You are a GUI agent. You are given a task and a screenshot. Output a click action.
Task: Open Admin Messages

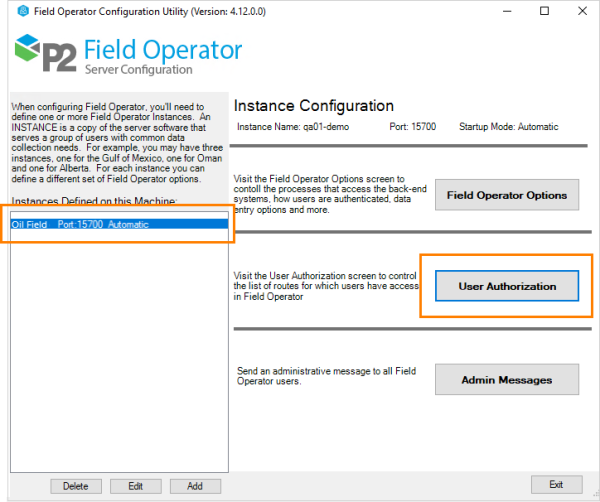click(x=507, y=380)
